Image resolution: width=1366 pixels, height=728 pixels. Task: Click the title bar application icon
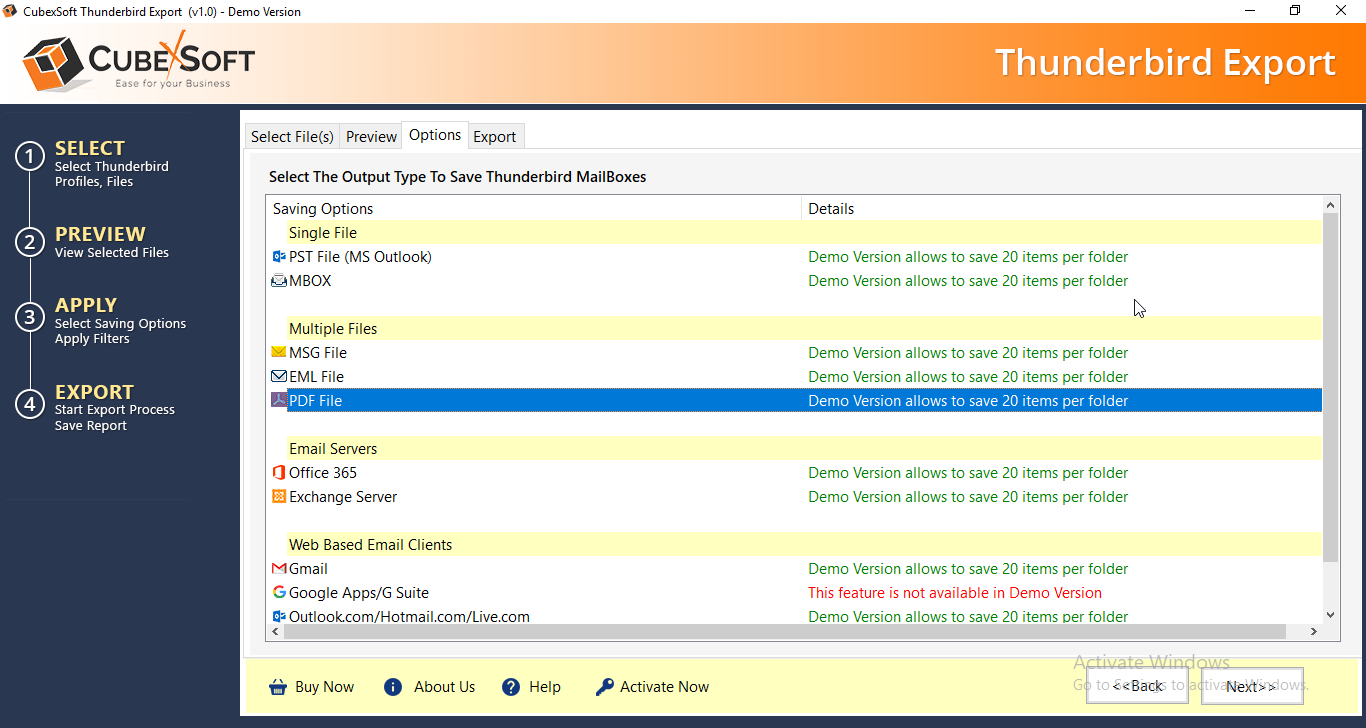click(11, 11)
